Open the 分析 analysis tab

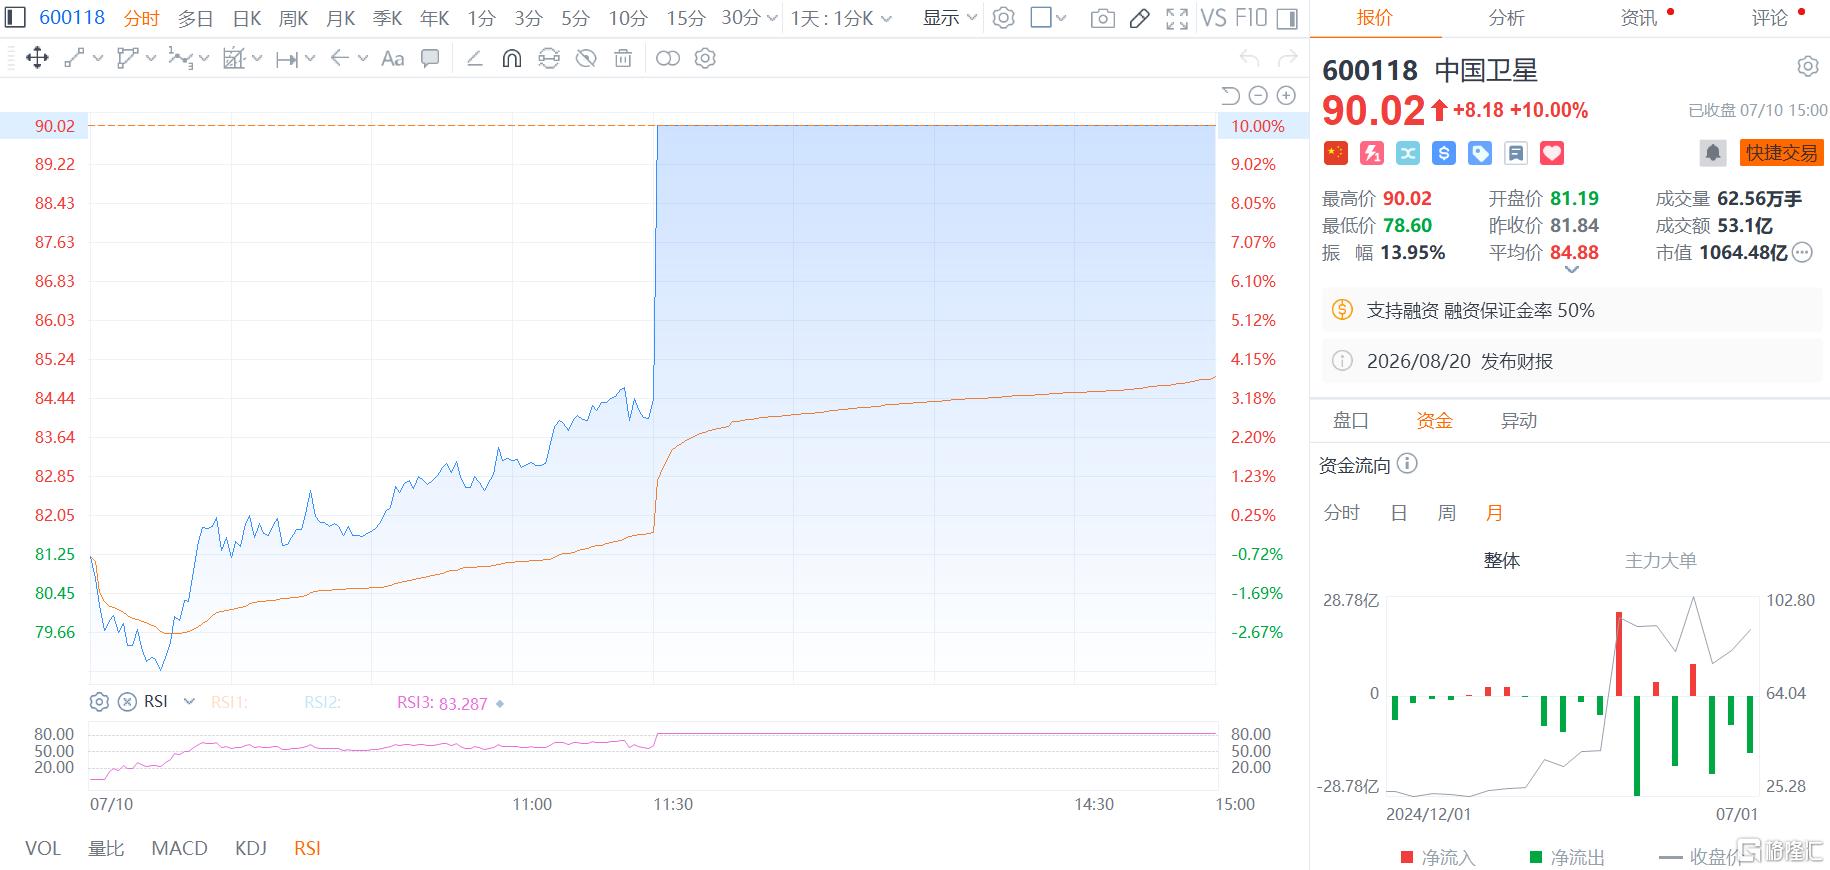[1506, 18]
